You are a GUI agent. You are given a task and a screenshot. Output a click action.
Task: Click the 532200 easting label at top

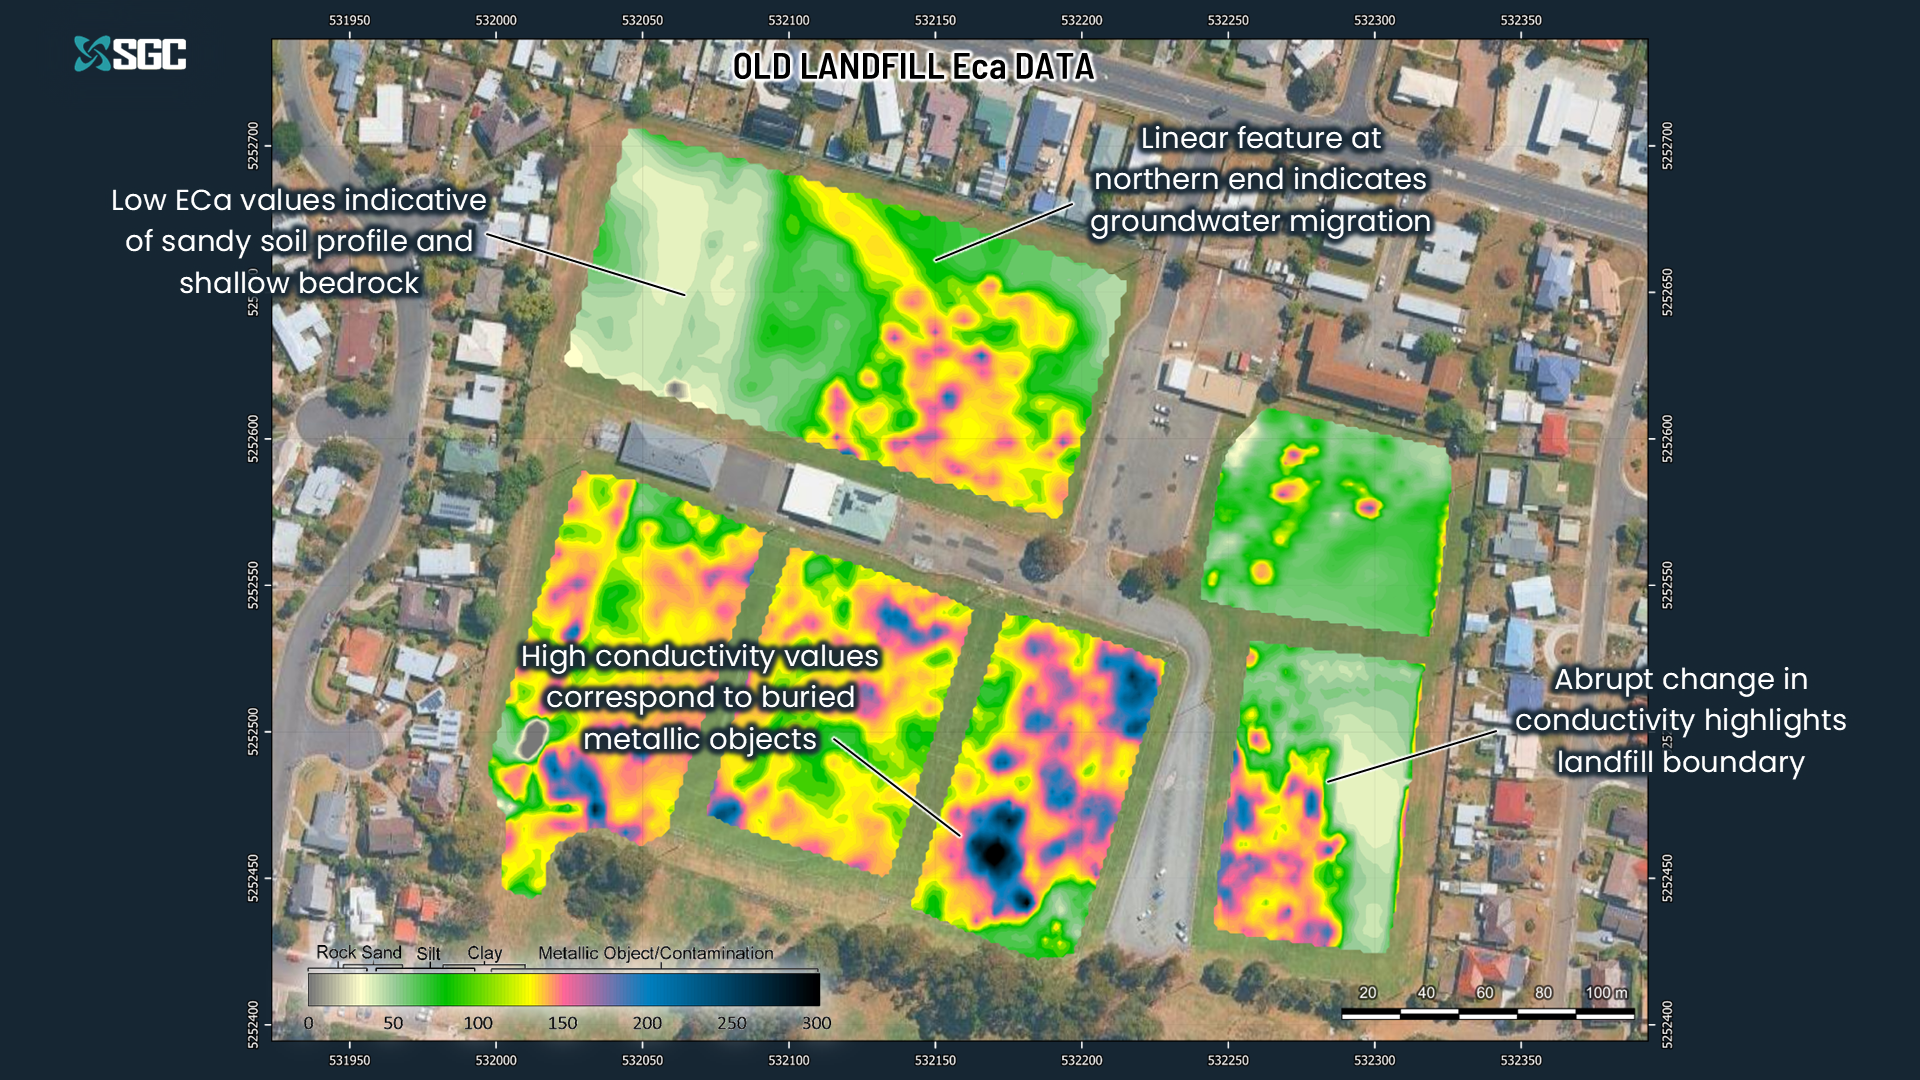tap(1081, 20)
